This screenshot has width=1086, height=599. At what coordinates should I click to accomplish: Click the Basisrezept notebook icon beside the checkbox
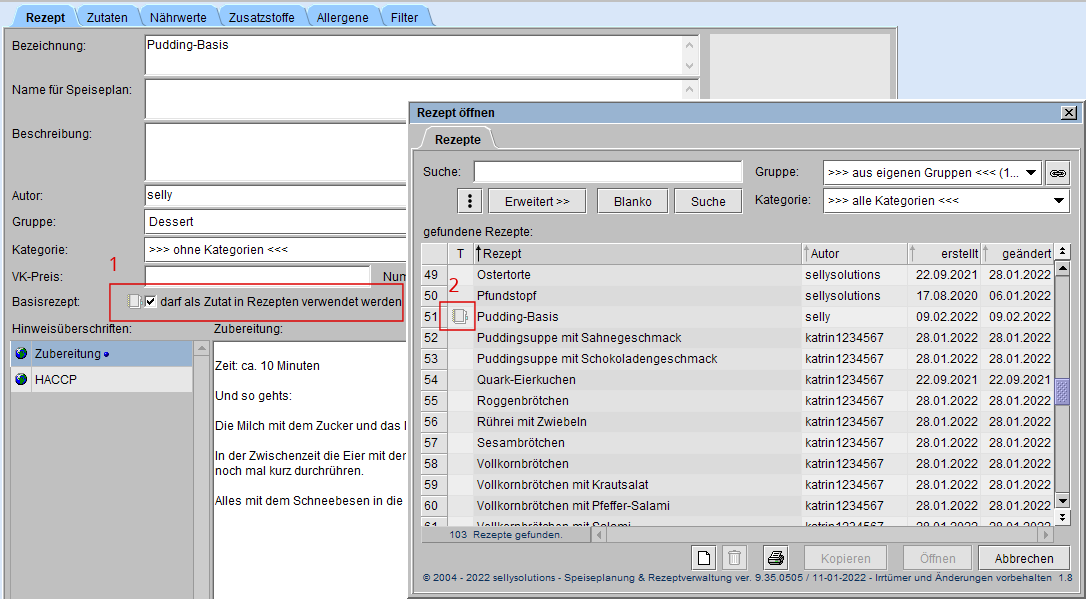133,301
